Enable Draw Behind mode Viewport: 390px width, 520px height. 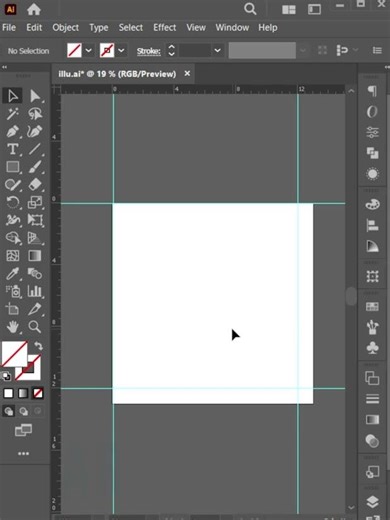23,411
